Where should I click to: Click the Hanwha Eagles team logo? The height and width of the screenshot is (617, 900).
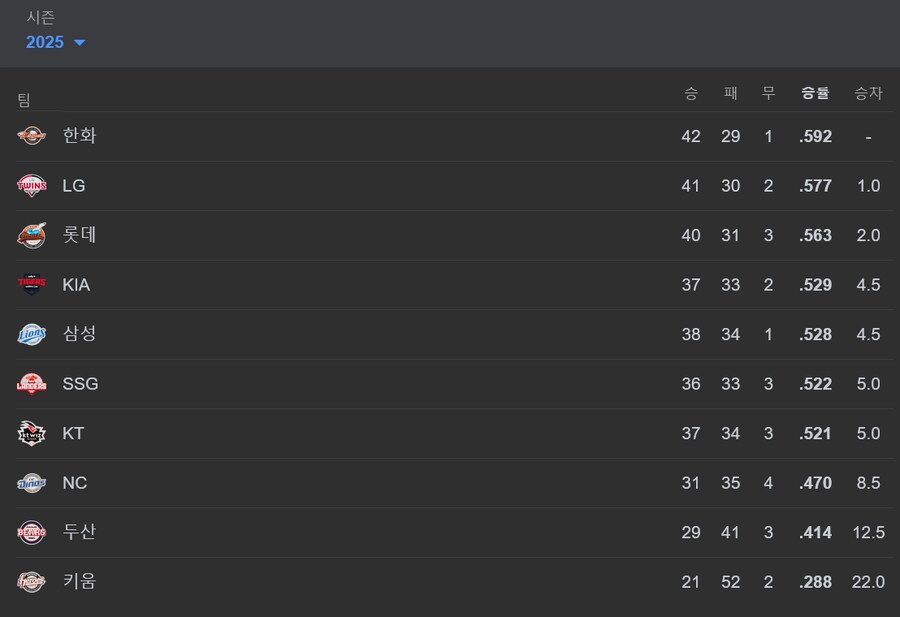click(x=32, y=136)
